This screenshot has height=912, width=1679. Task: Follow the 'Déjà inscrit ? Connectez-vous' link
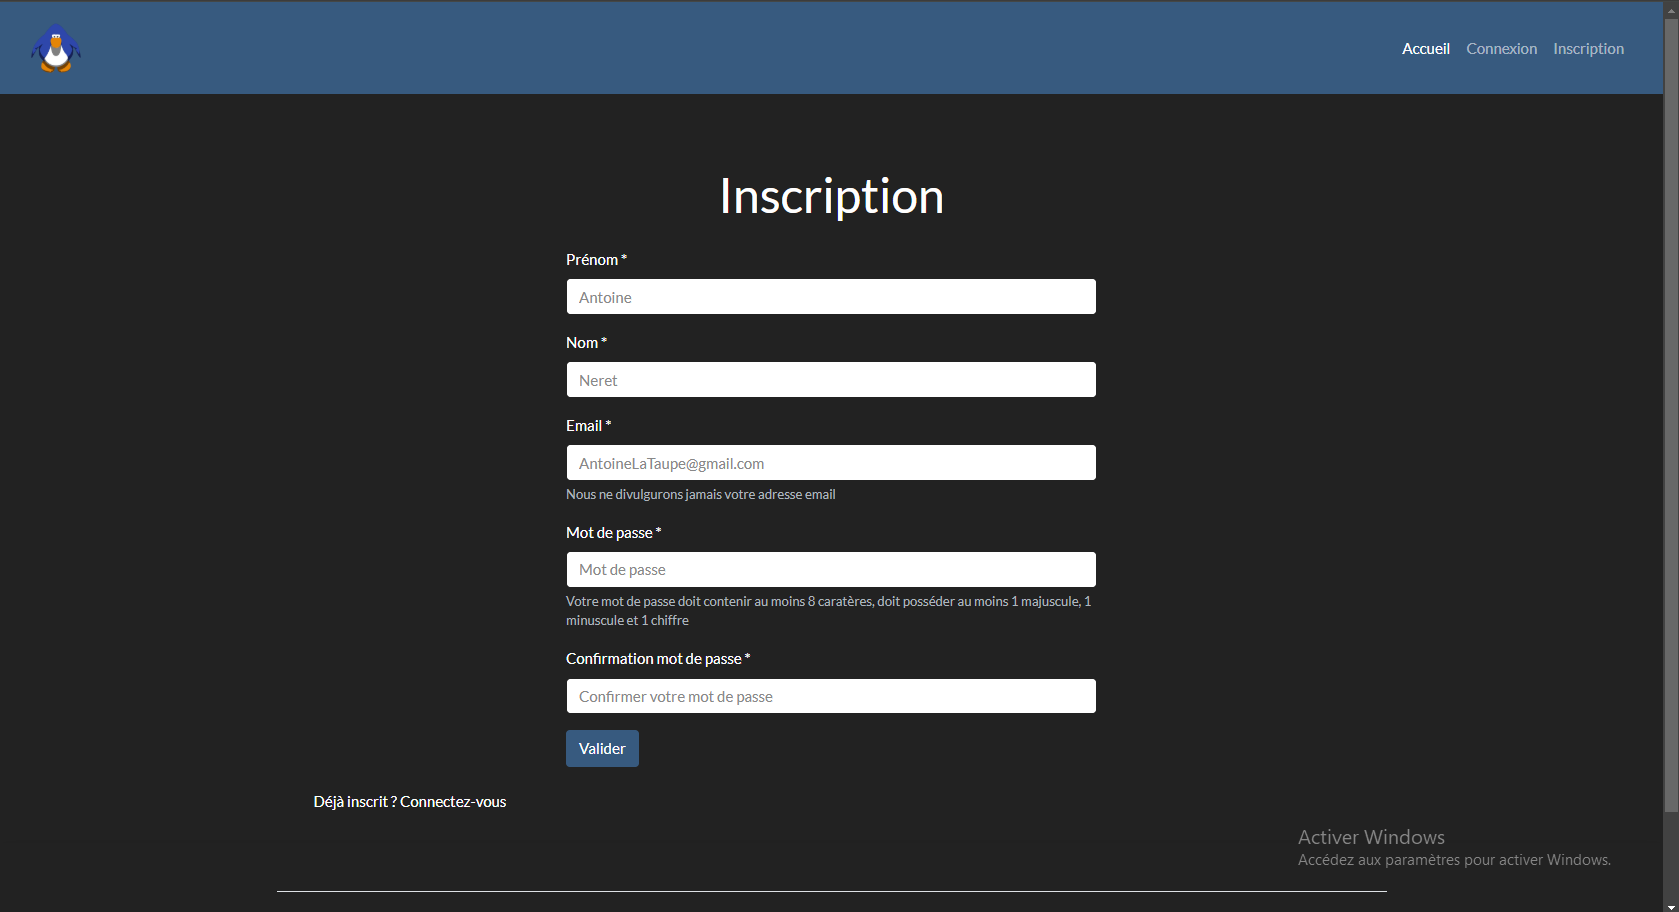click(x=409, y=802)
